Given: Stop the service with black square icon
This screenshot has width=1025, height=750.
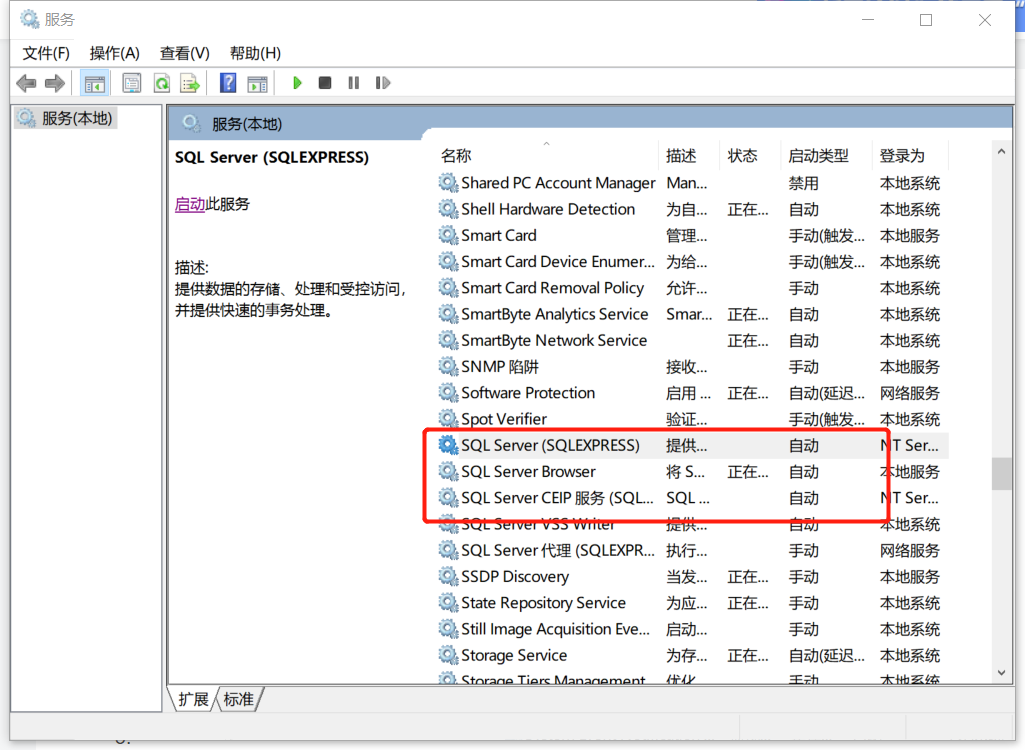Looking at the screenshot, I should tap(324, 83).
